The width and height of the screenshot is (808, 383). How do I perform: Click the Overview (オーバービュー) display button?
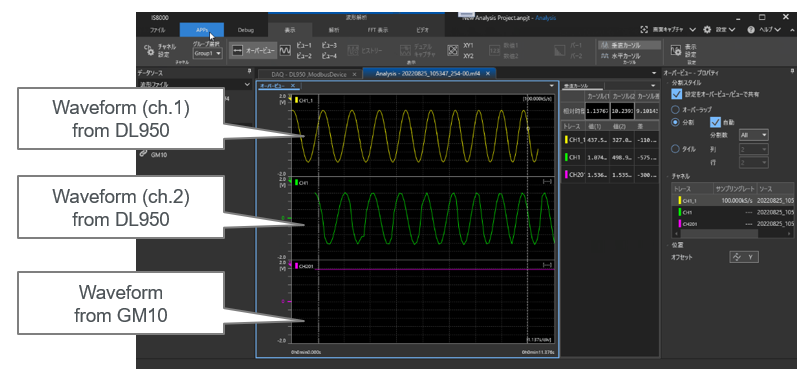click(252, 51)
